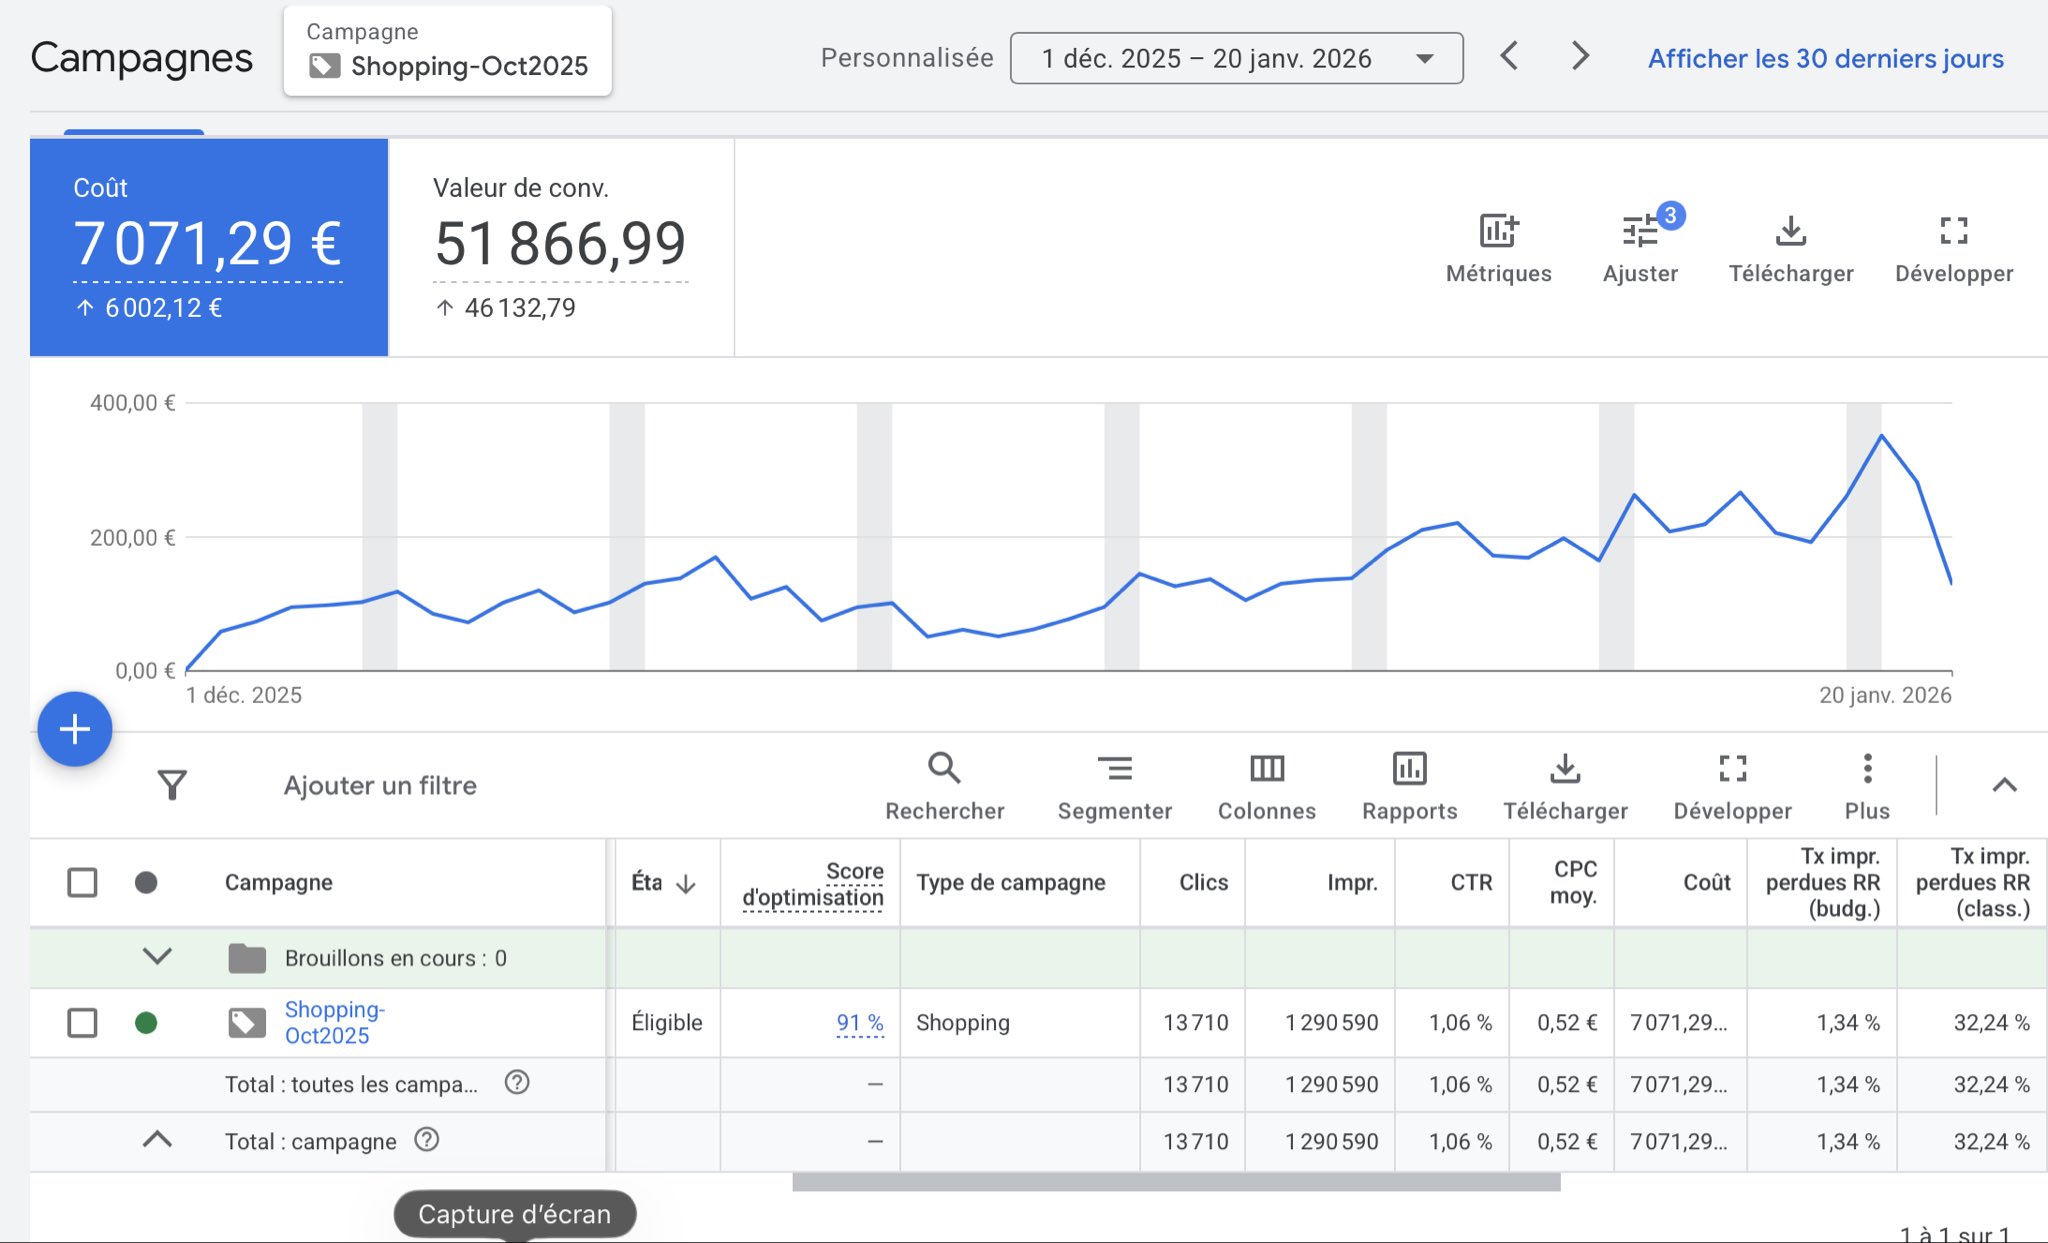Select the Coût scorecard tab
This screenshot has width=2048, height=1243.
click(x=209, y=247)
